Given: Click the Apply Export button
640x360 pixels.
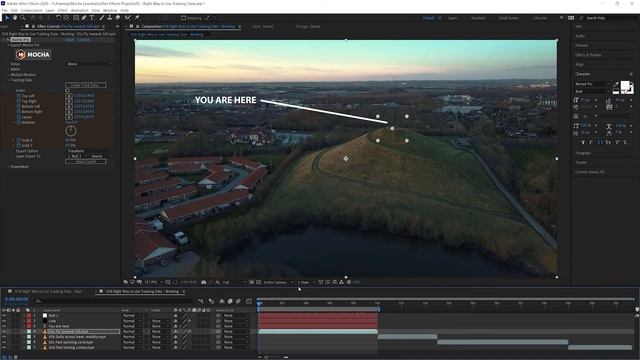Looking at the screenshot, I should [86, 162].
